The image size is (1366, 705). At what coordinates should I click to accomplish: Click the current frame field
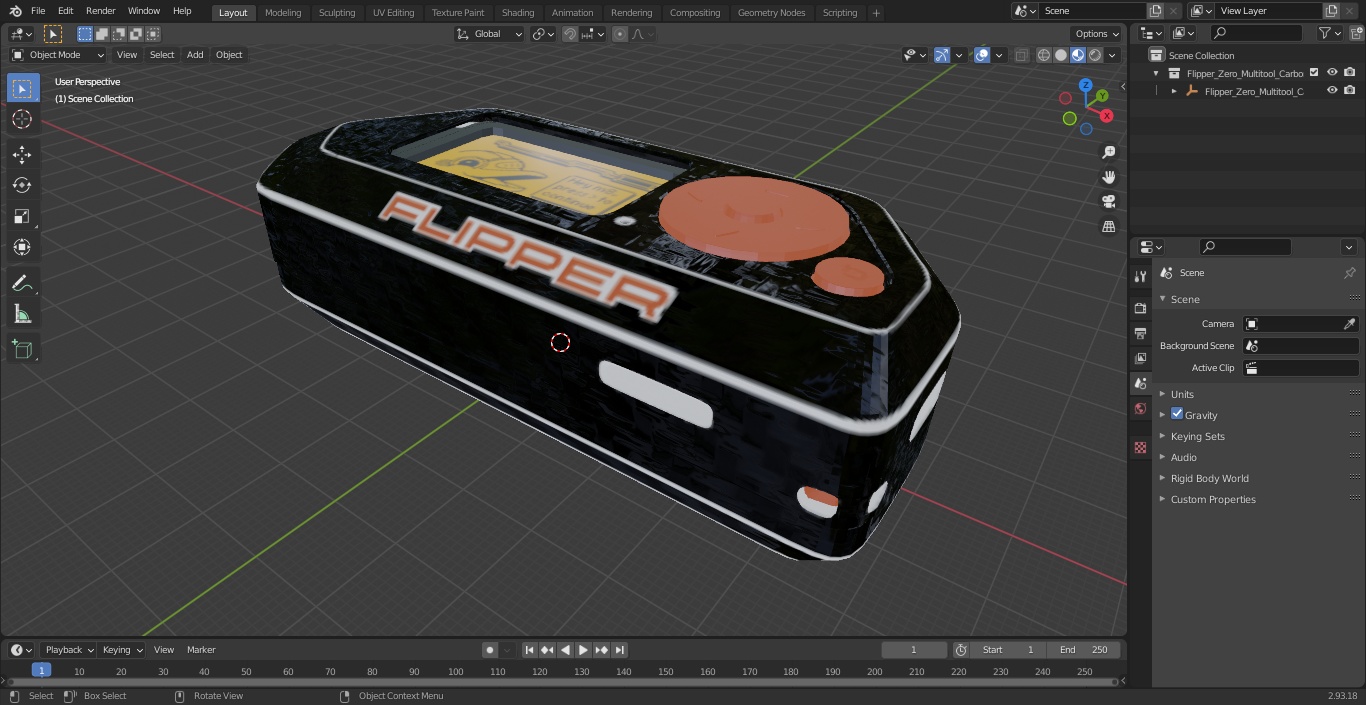pyautogui.click(x=914, y=650)
